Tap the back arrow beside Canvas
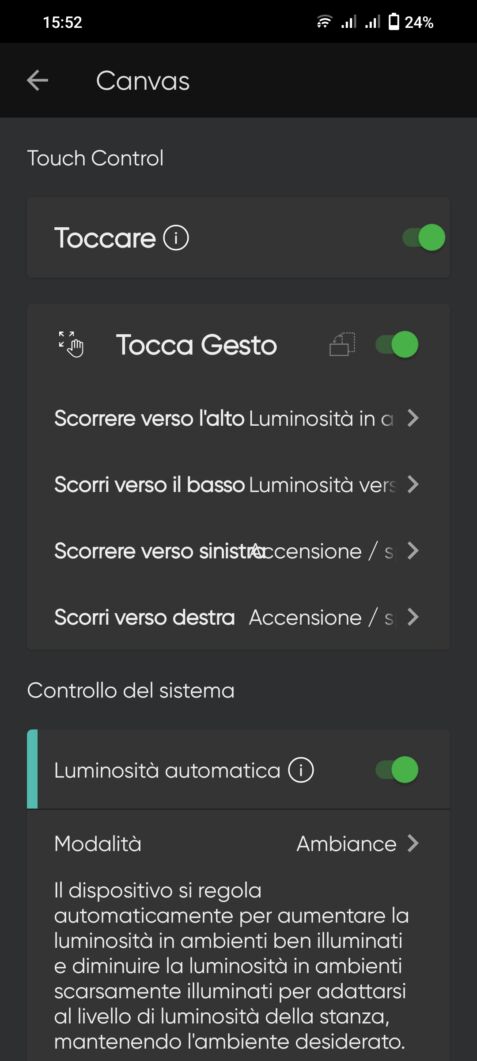477x1061 pixels. (x=37, y=81)
